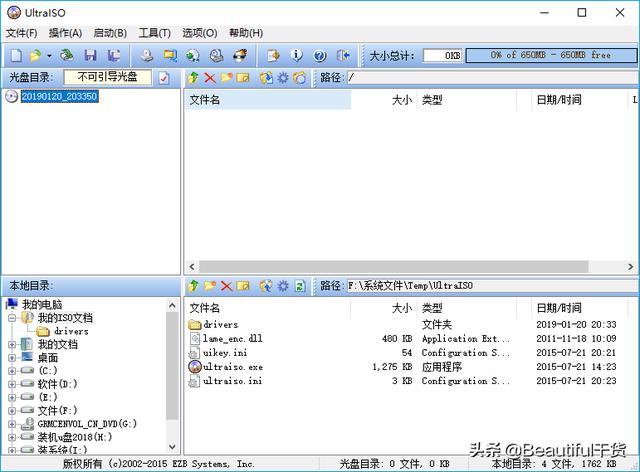Screen dimensions: 640x472
Task: Click the Save floppy disk icon
Action: [90, 55]
